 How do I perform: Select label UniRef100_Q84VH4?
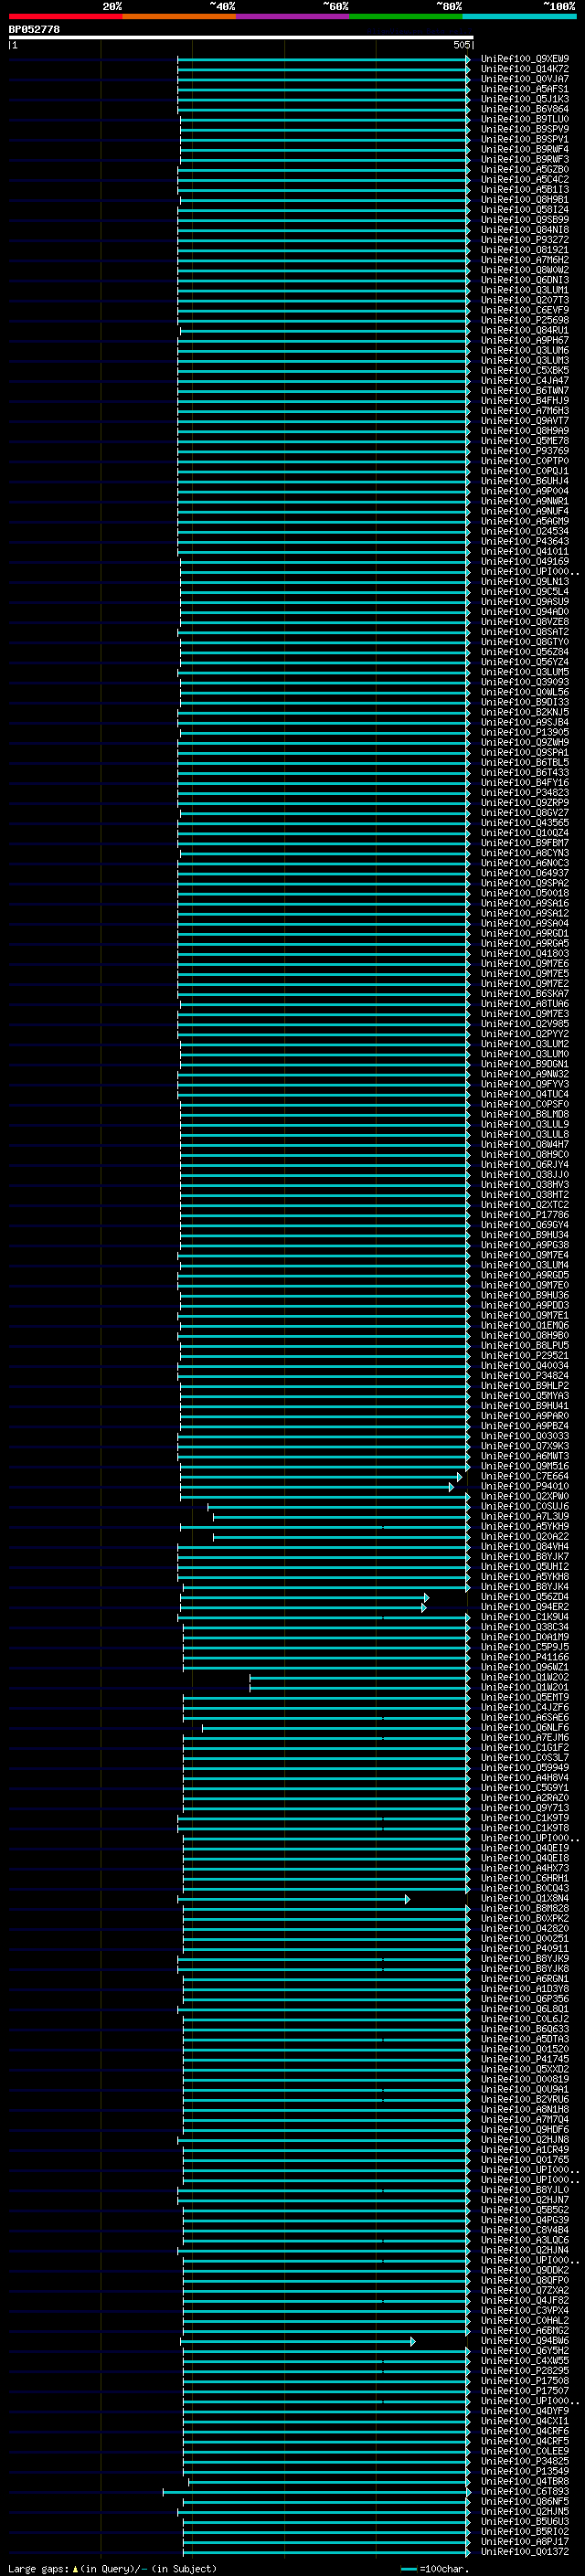click(x=524, y=1546)
